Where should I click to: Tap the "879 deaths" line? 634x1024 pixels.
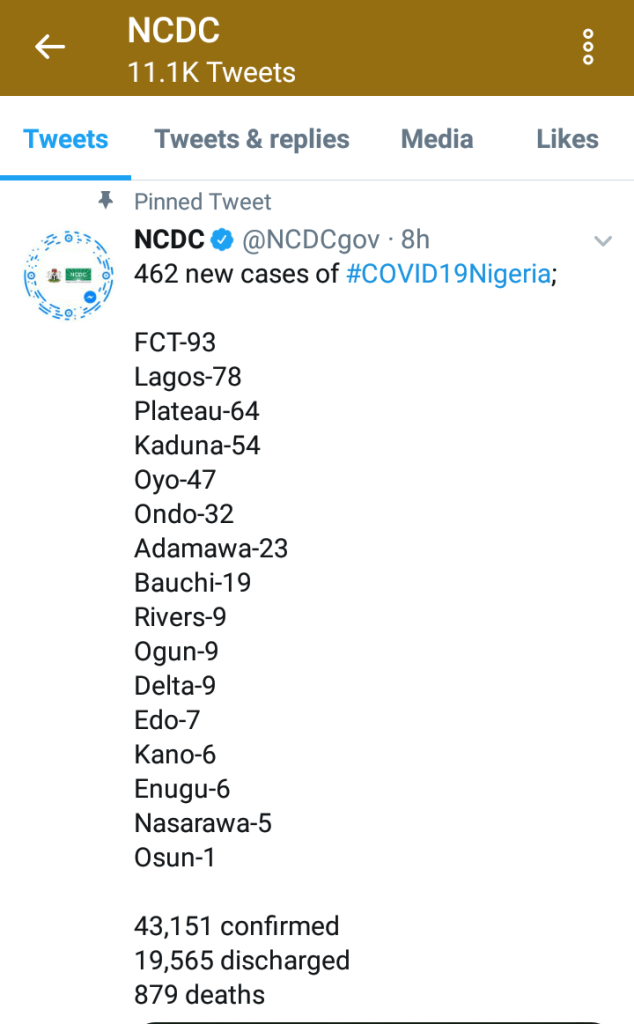[200, 995]
